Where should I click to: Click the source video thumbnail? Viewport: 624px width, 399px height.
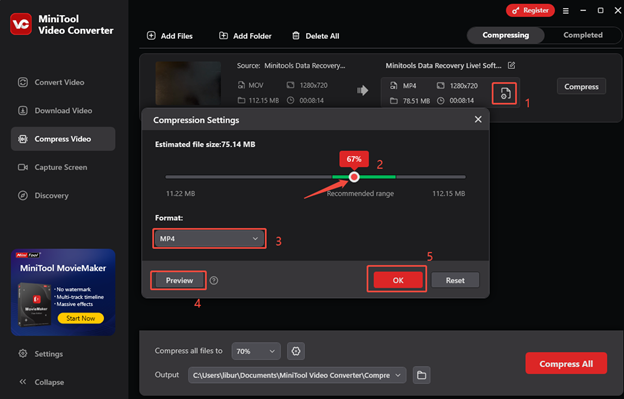pos(188,83)
